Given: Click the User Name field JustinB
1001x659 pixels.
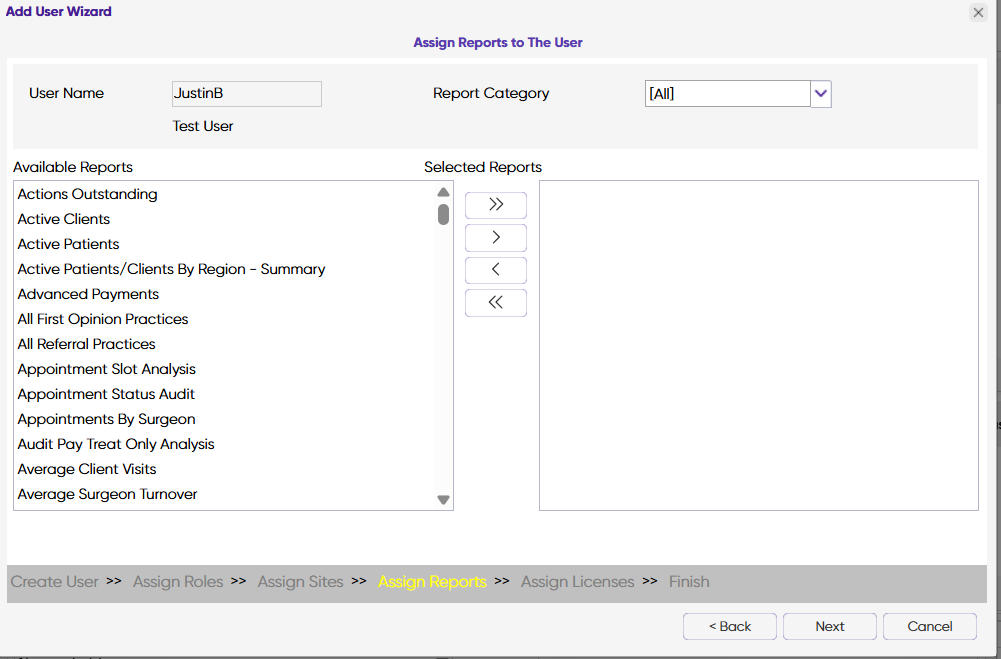Looking at the screenshot, I should pyautogui.click(x=246, y=94).
